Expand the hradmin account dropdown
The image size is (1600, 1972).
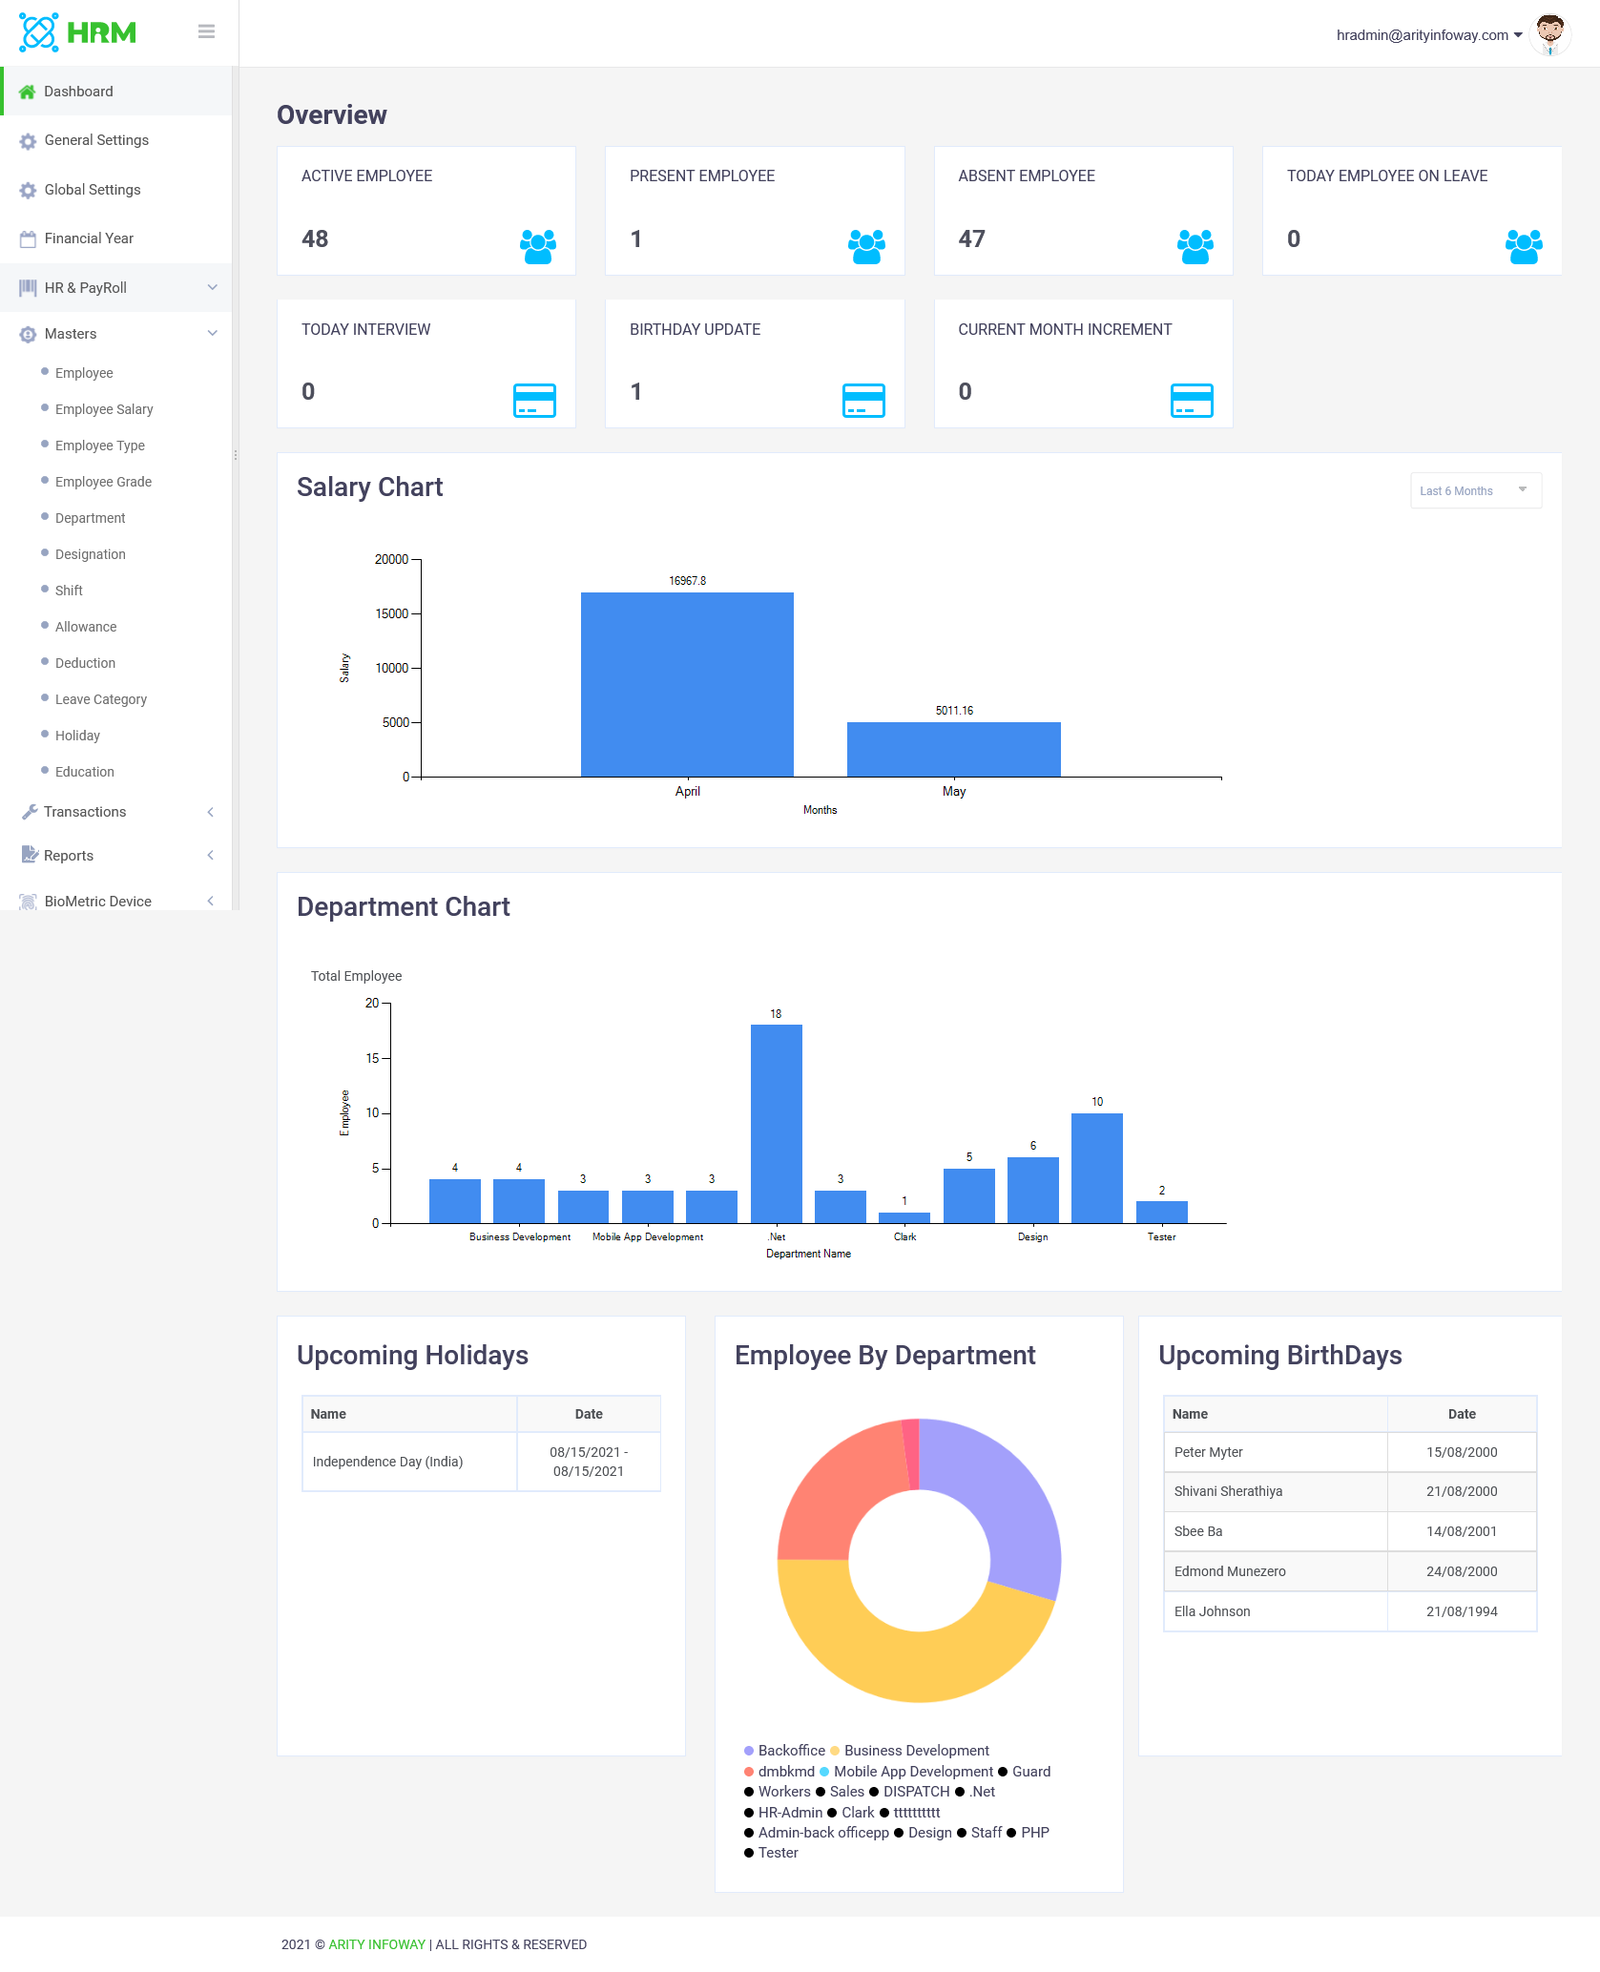tap(1429, 35)
